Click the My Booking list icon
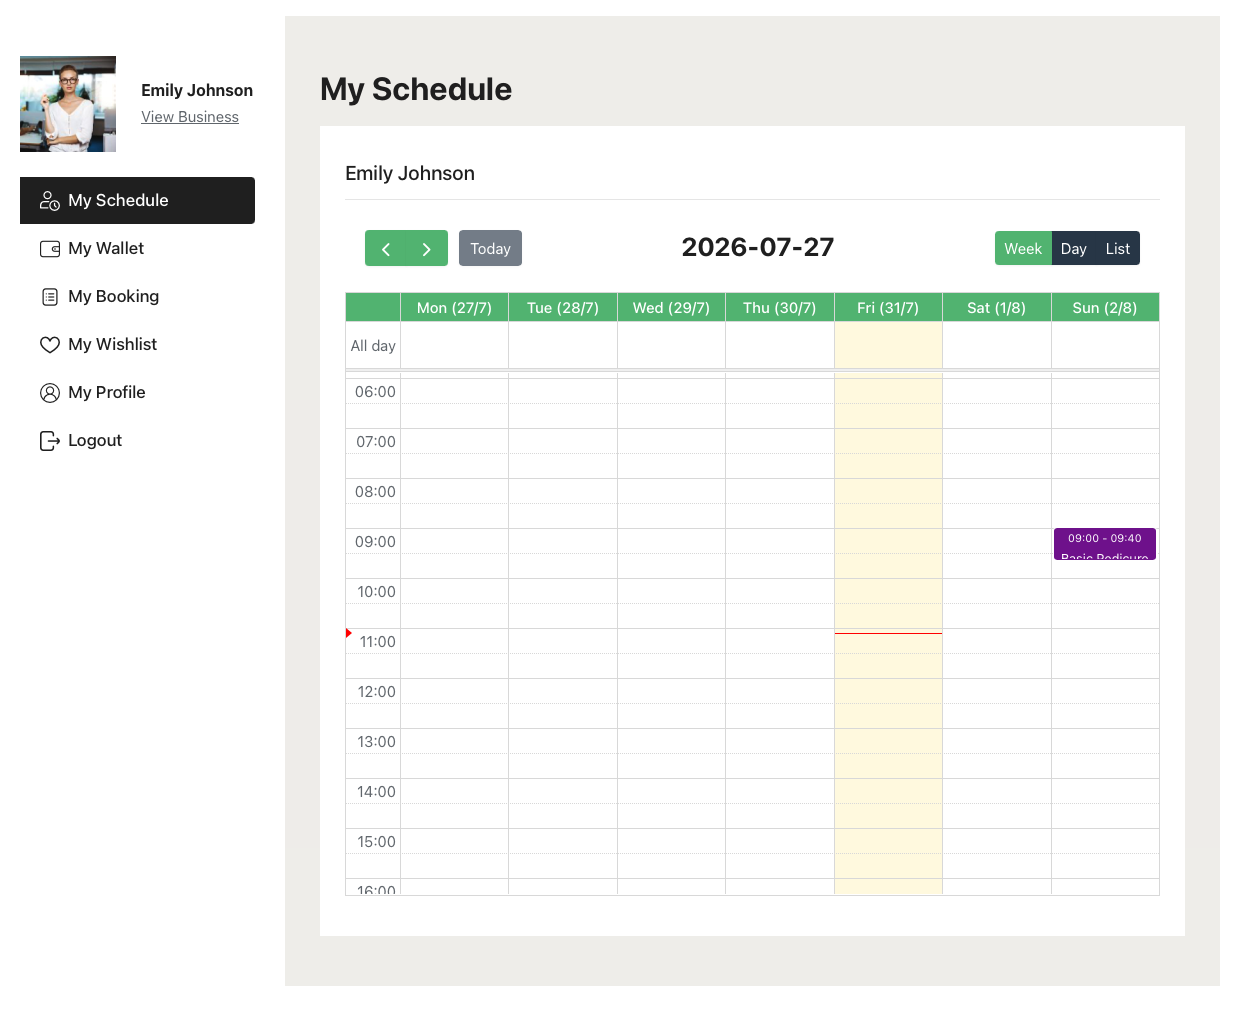The width and height of the screenshot is (1241, 1014). (x=50, y=297)
